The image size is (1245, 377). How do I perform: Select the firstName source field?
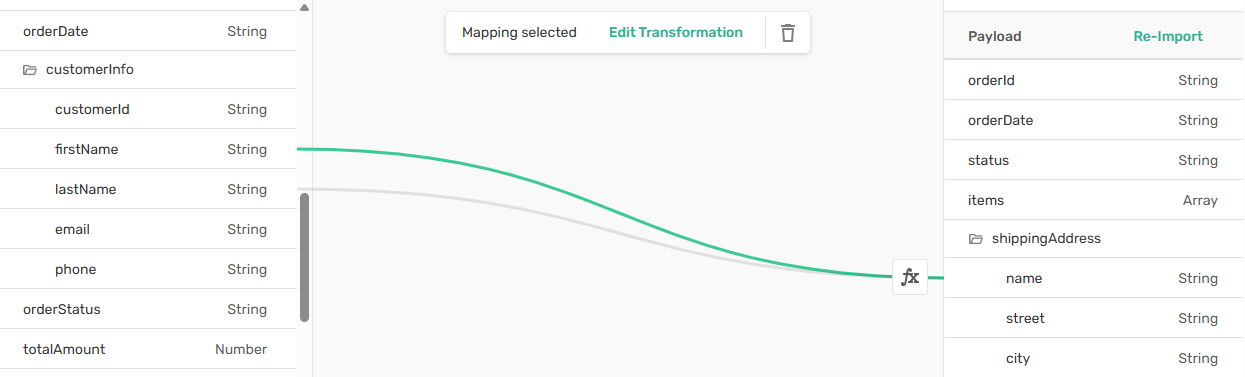click(149, 149)
